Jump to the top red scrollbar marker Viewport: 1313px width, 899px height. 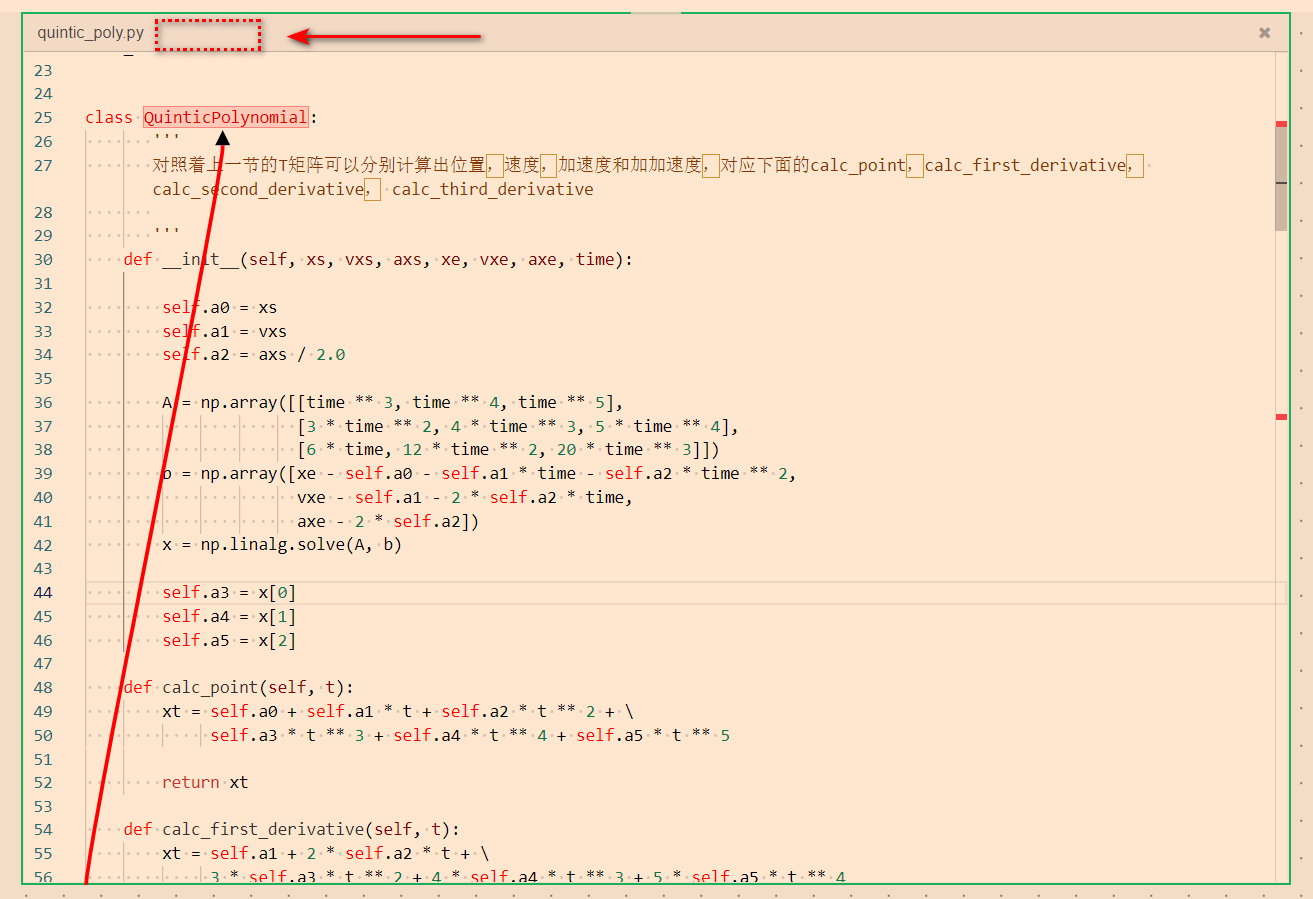[1281, 124]
